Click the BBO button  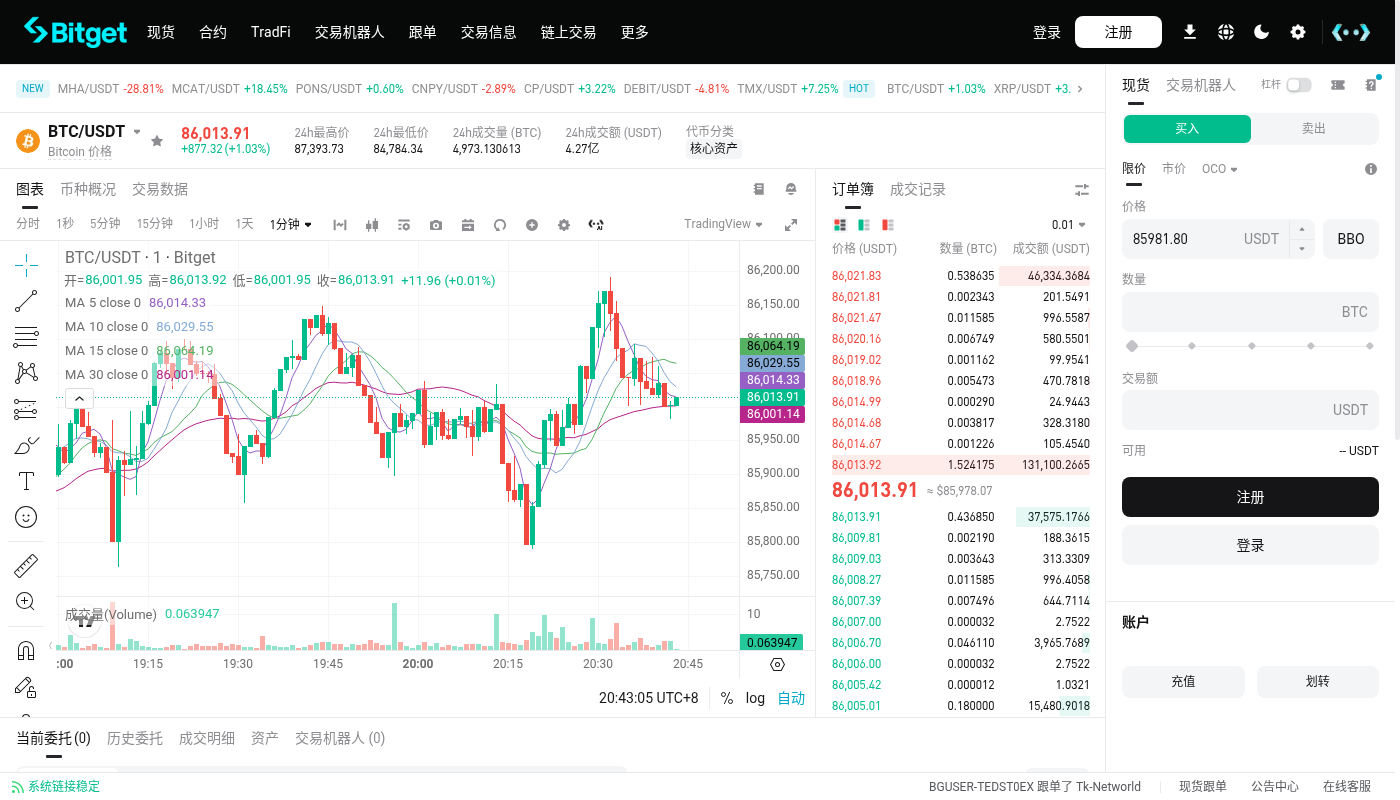[1351, 239]
